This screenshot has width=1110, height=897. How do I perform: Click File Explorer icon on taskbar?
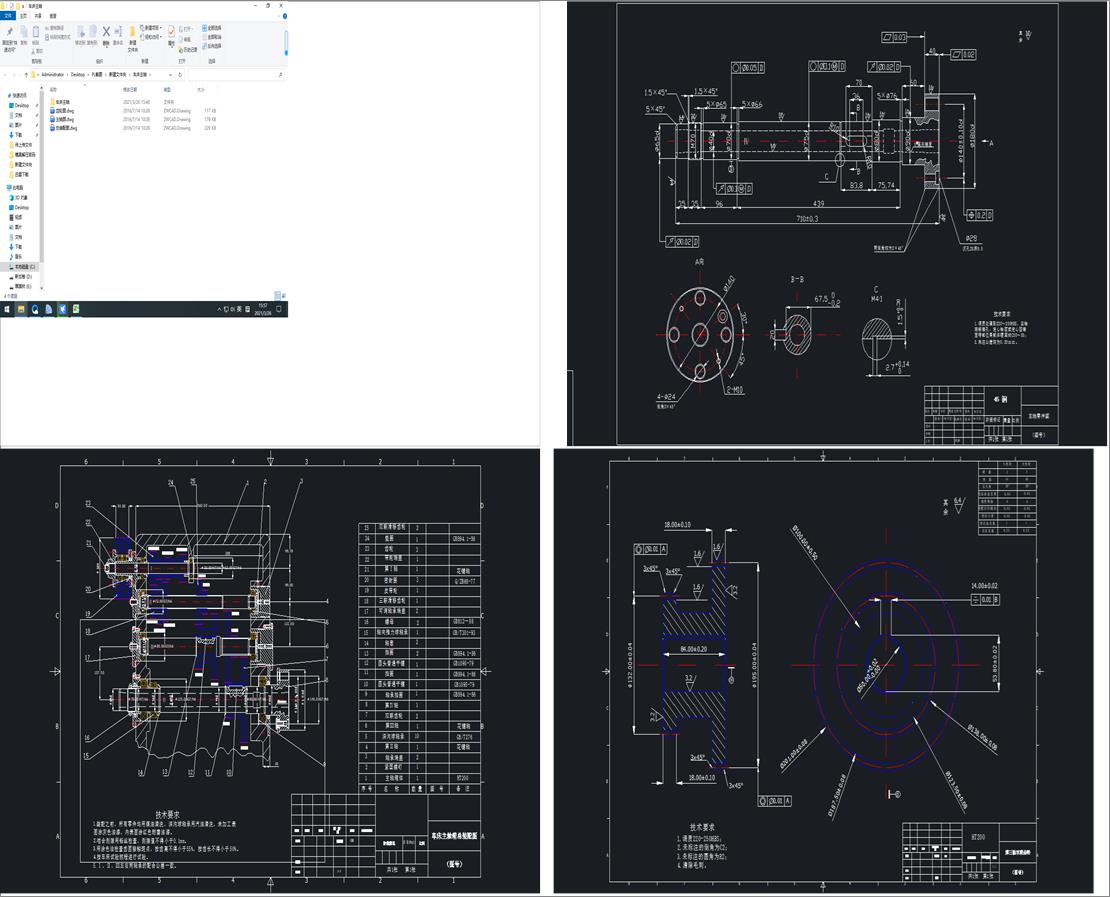21,309
